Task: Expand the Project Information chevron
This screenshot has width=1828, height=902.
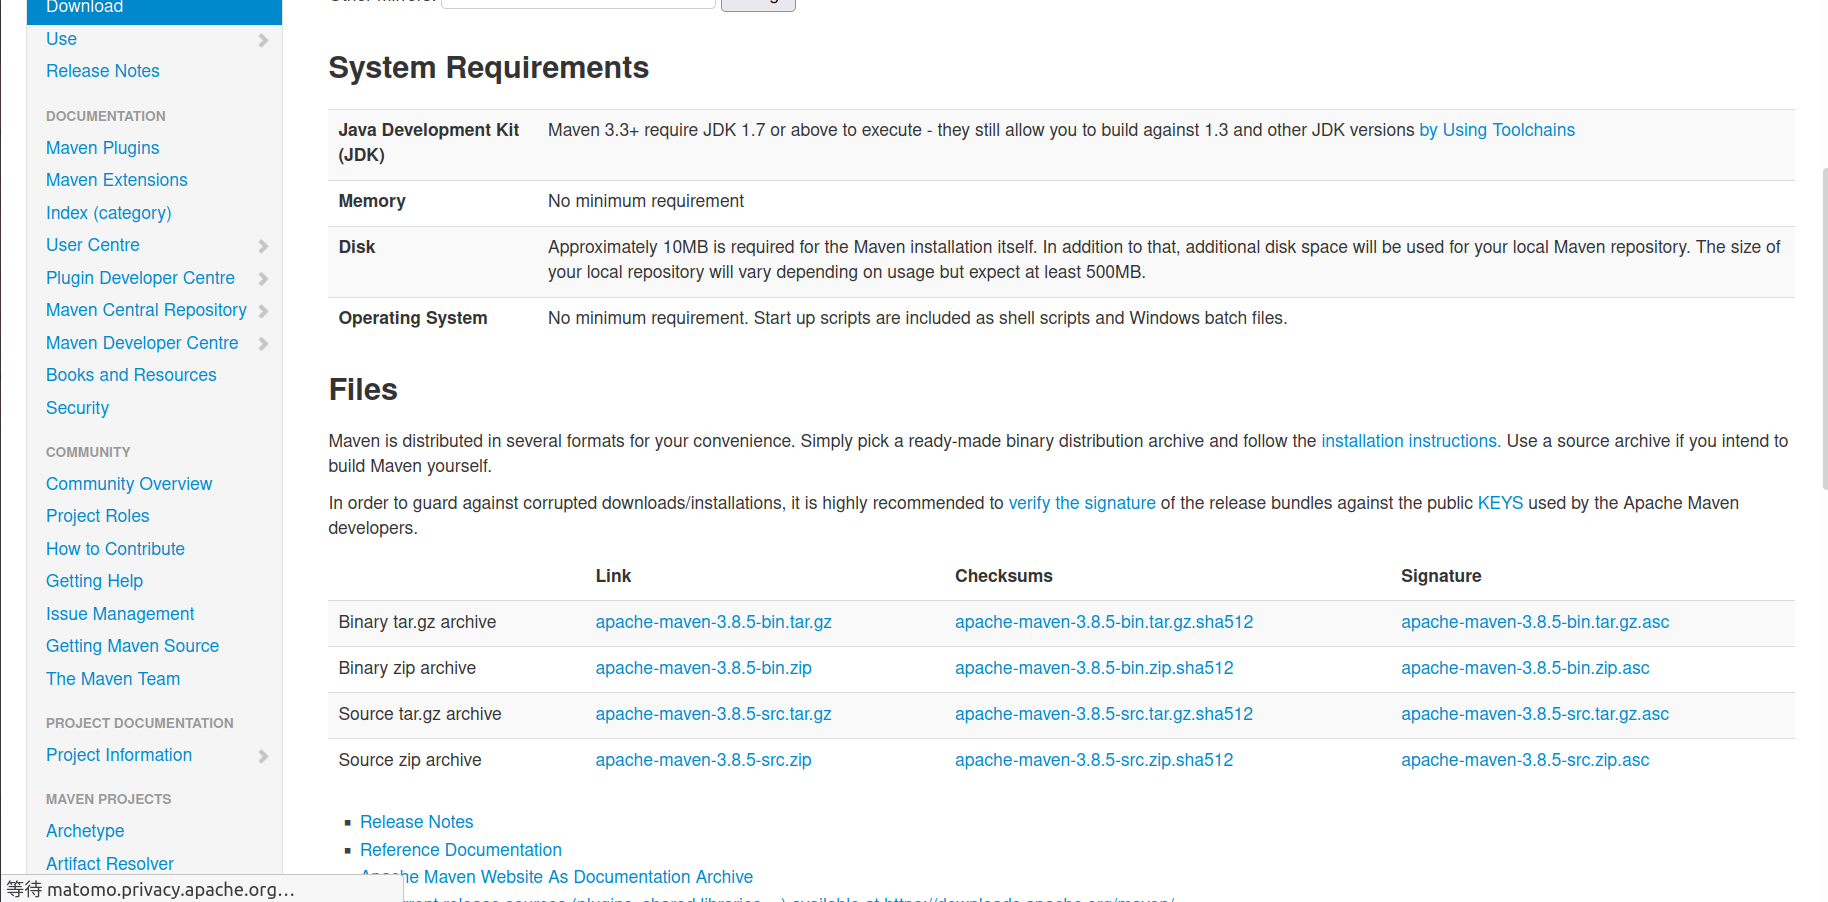Action: pos(264,756)
